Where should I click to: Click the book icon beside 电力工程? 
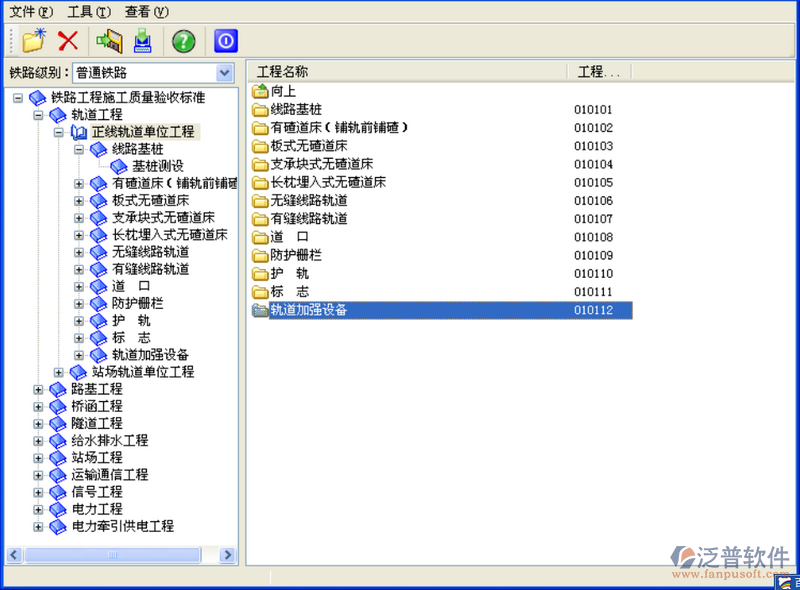click(58, 509)
